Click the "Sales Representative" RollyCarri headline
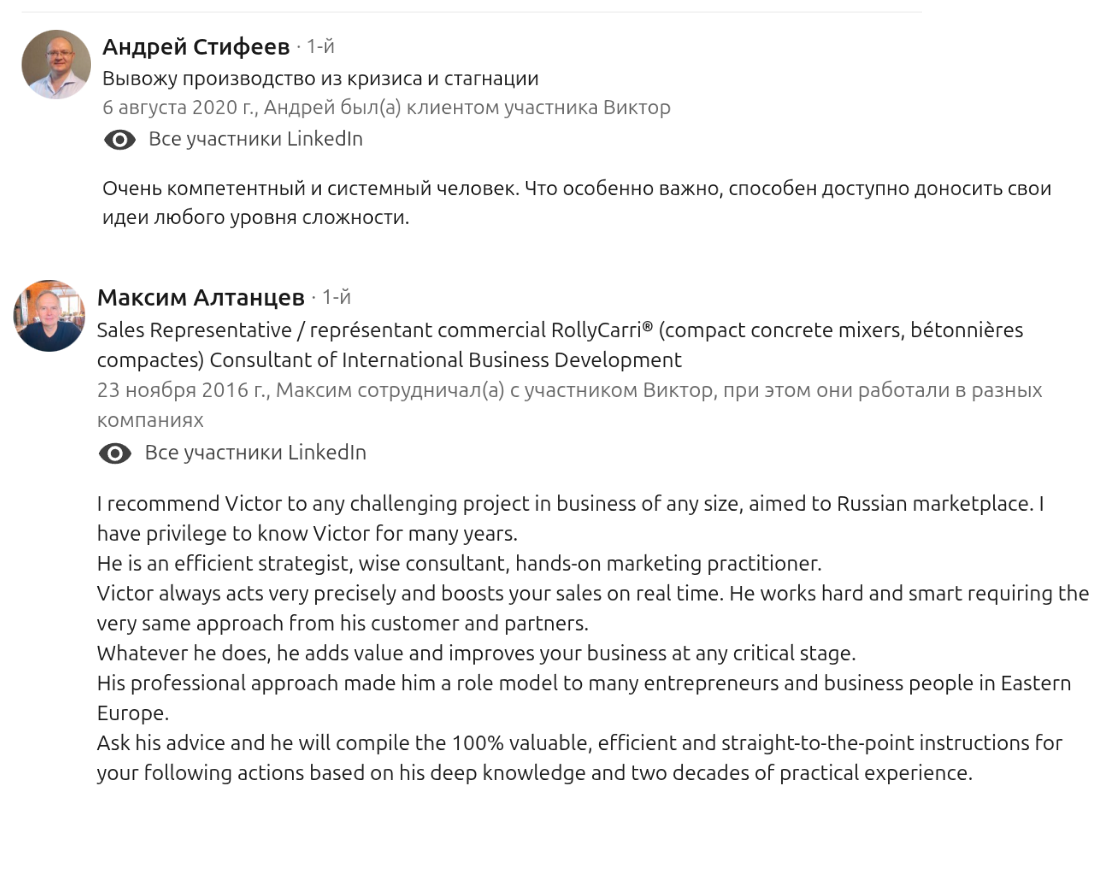The height and width of the screenshot is (870, 1101). tap(560, 330)
